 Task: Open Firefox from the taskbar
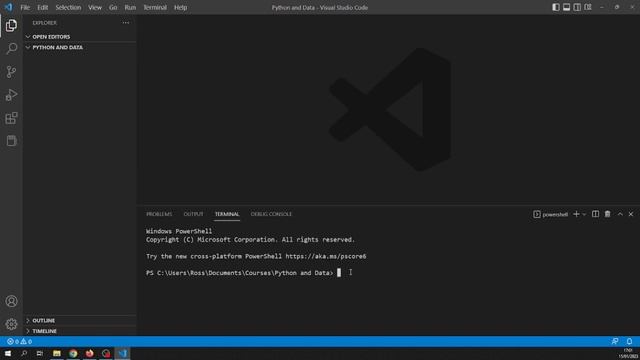coord(89,353)
